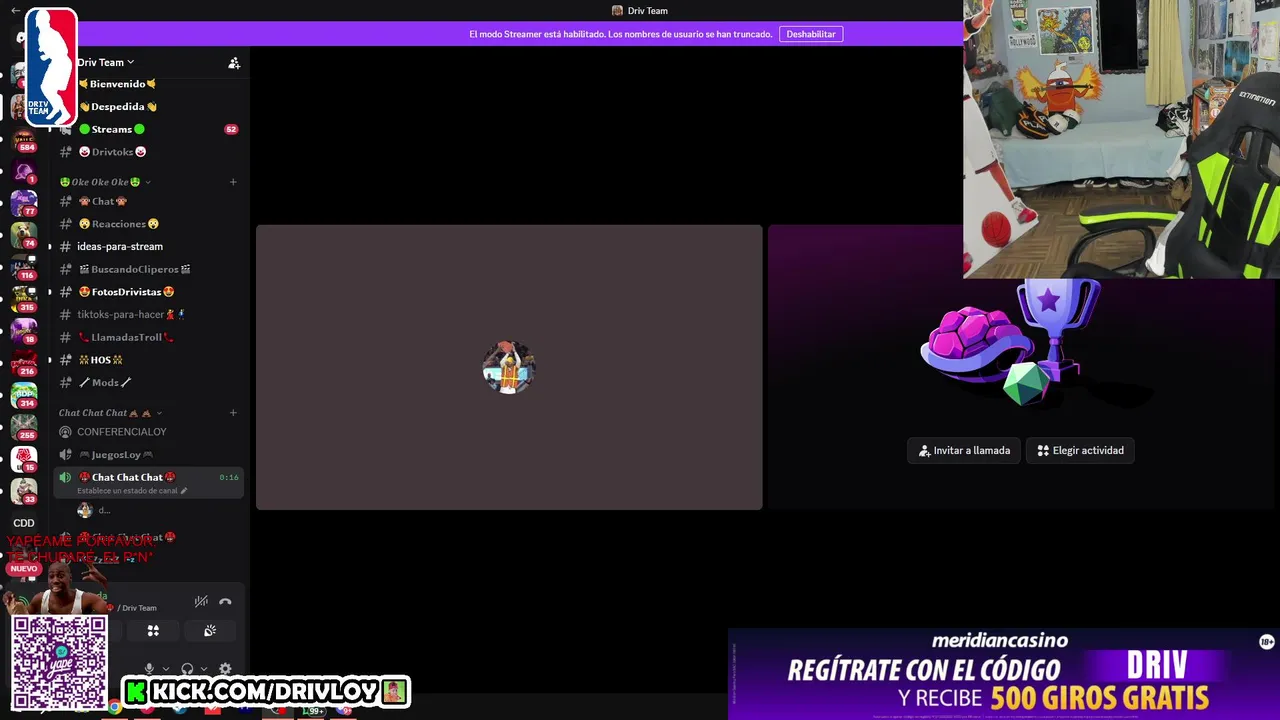The image size is (1280, 720).
Task: Click the pencil icon to set channel status
Action: pos(184,491)
